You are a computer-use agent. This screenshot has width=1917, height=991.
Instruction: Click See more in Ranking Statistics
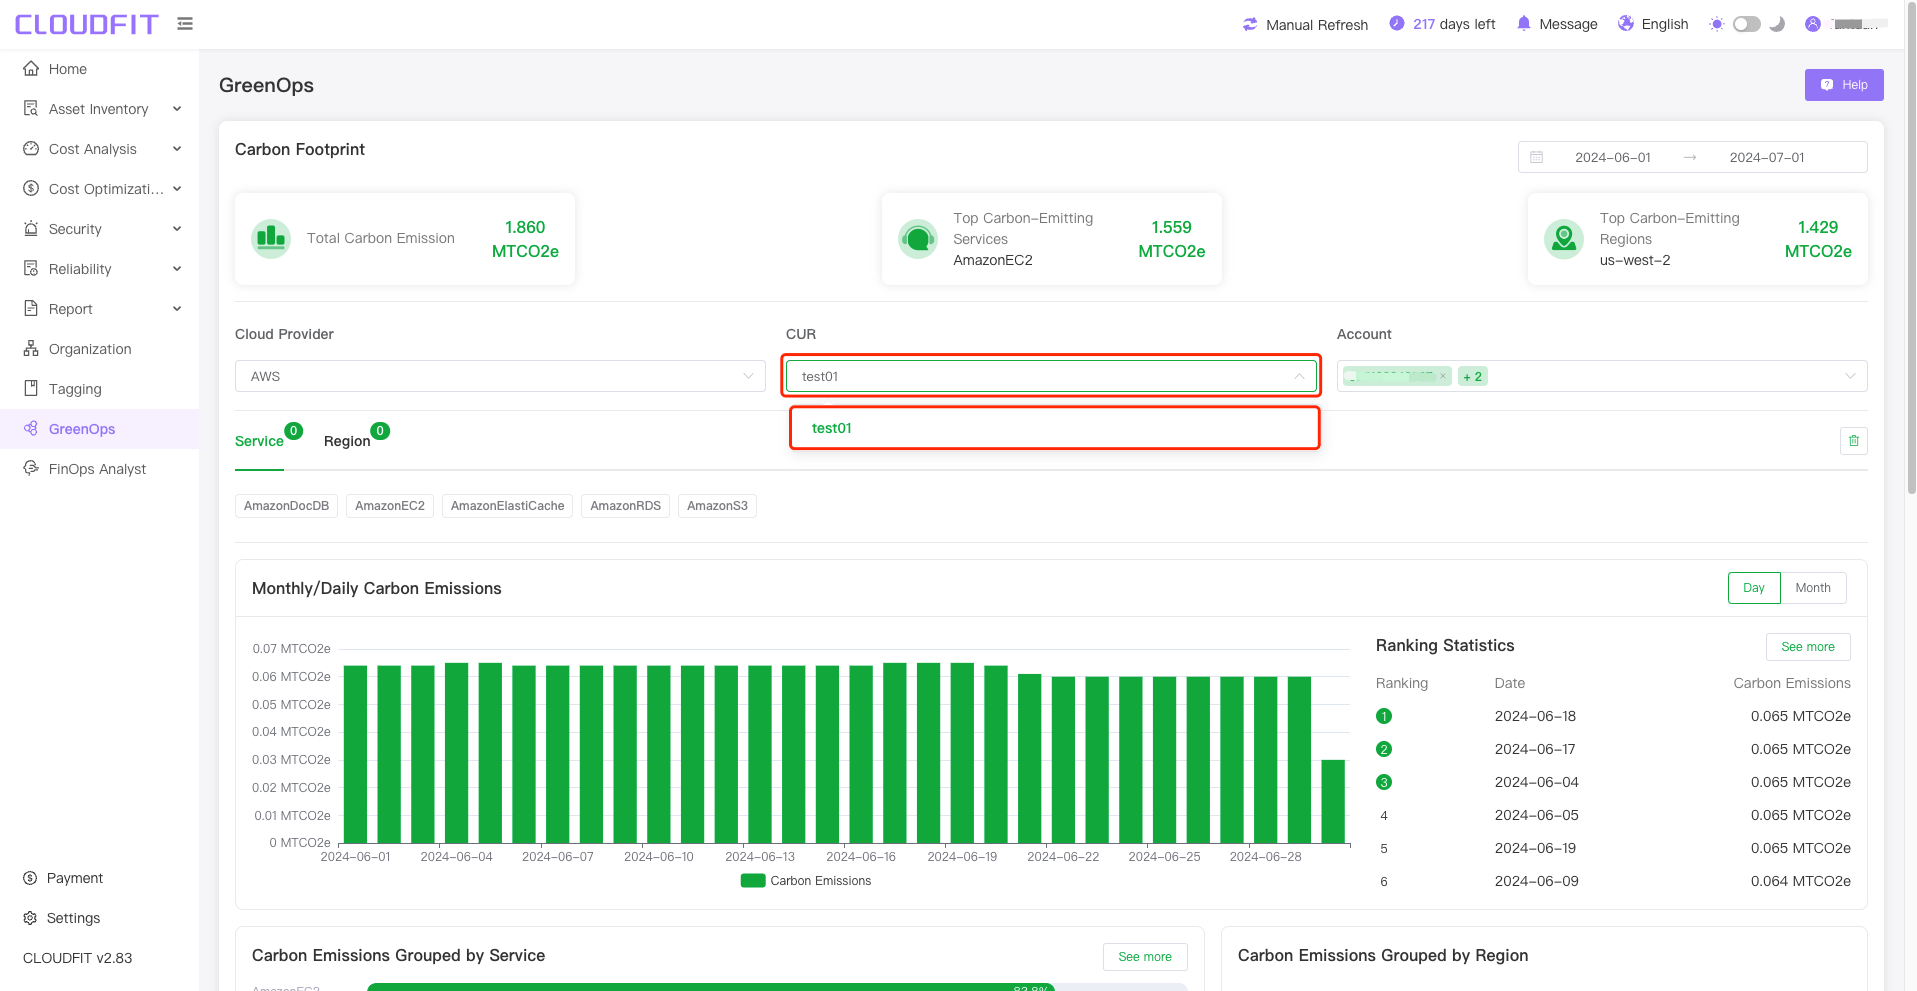tap(1808, 647)
